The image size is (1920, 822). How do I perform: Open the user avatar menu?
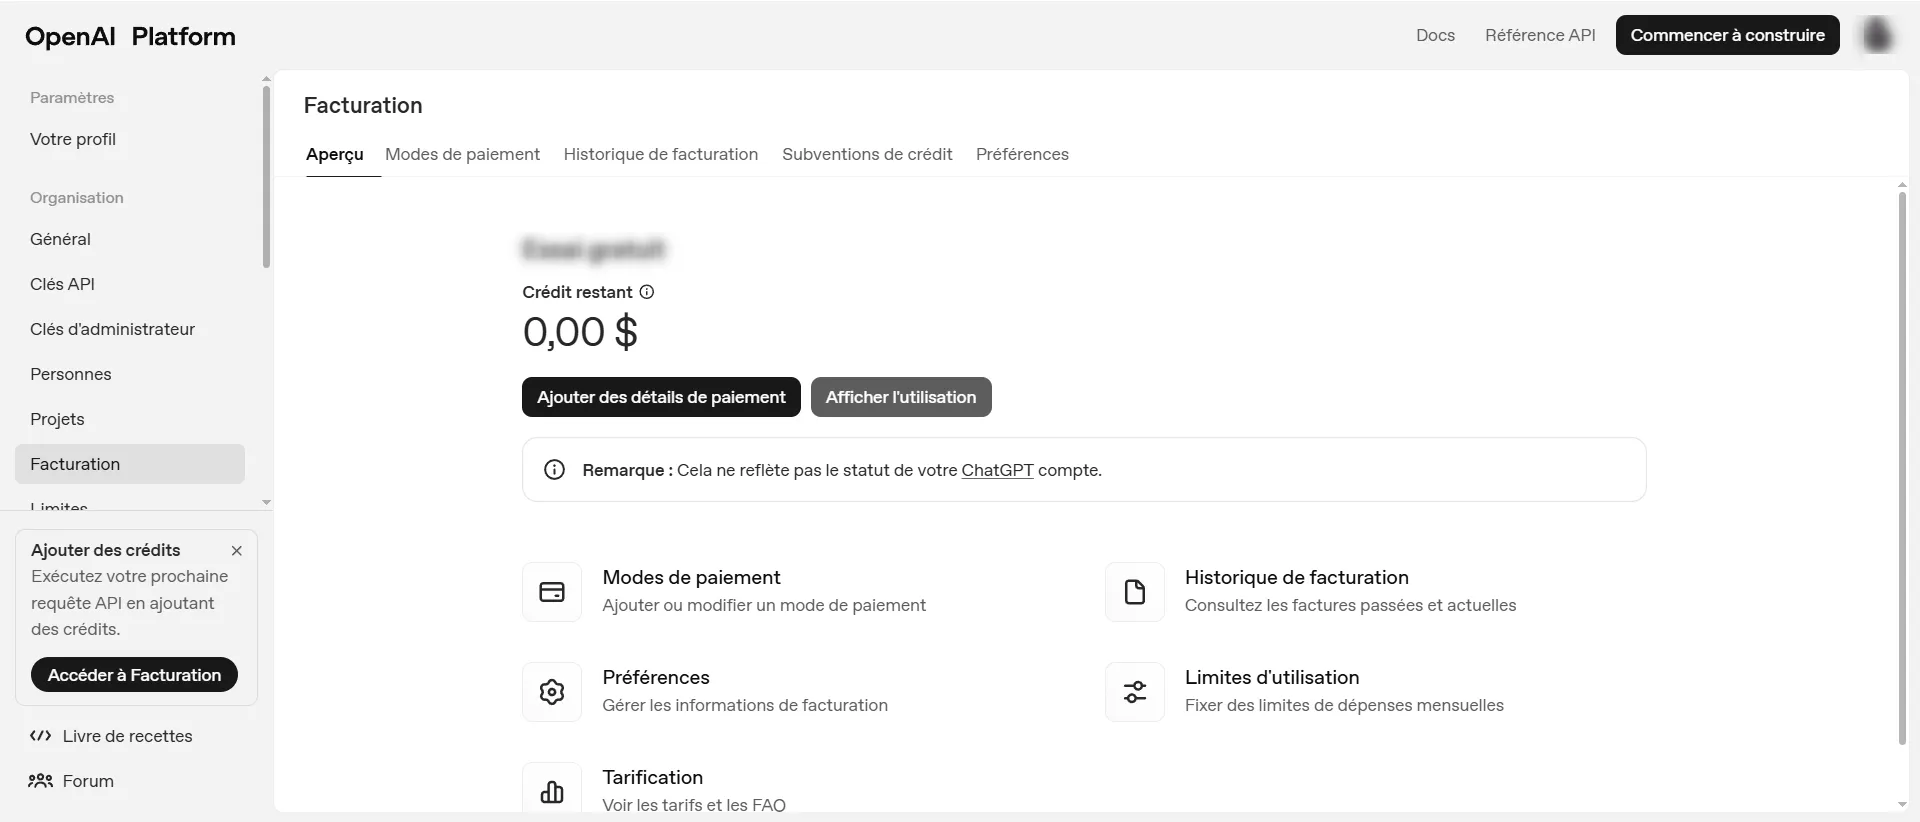click(x=1877, y=35)
